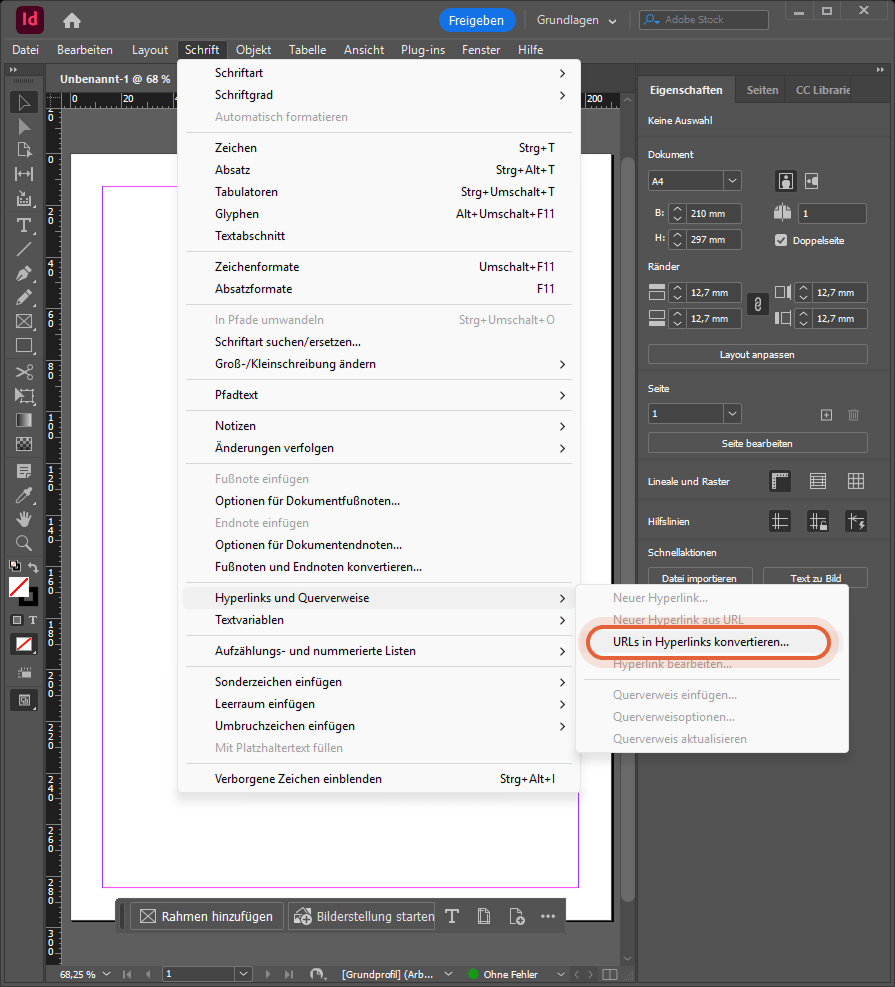Select the Line tool
The height and width of the screenshot is (987, 895).
tap(24, 249)
